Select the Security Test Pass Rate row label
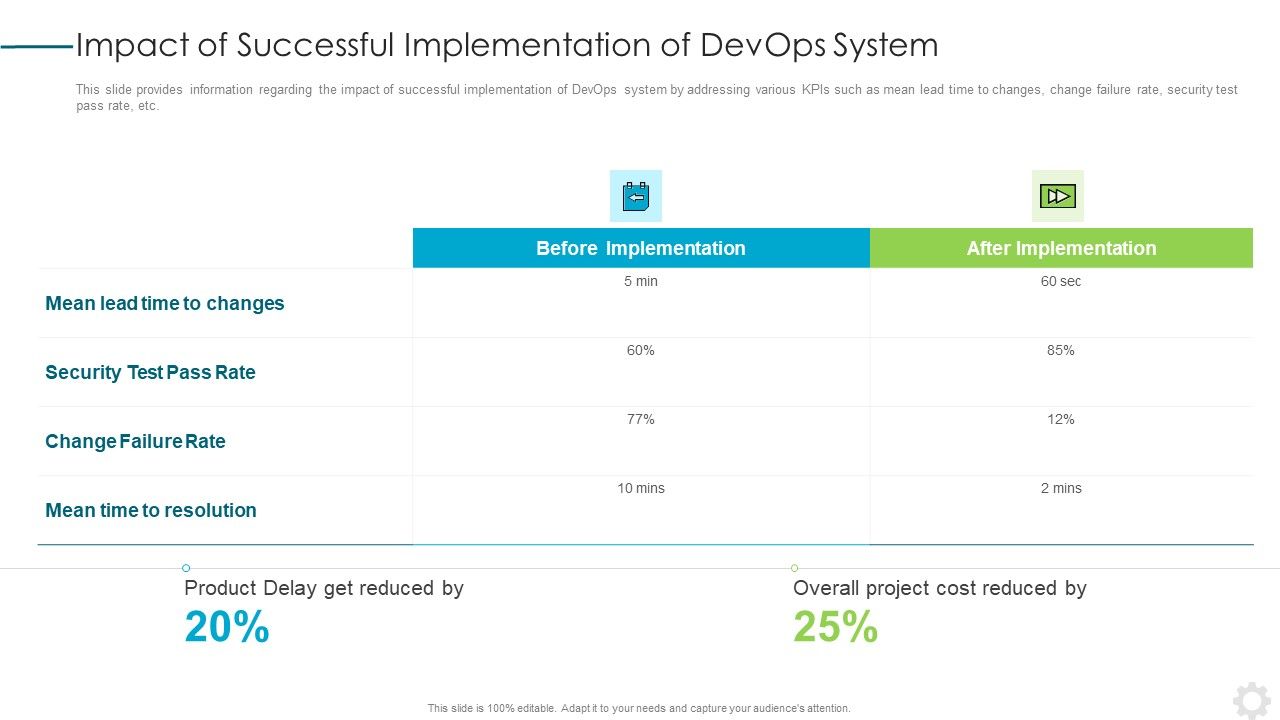The image size is (1280, 720). click(150, 372)
